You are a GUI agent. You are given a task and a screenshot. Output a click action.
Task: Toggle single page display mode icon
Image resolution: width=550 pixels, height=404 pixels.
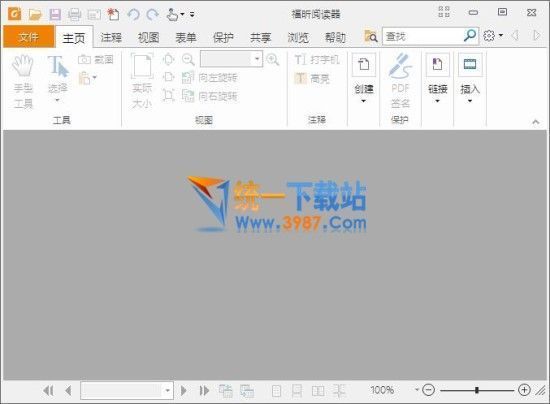pyautogui.click(x=276, y=391)
